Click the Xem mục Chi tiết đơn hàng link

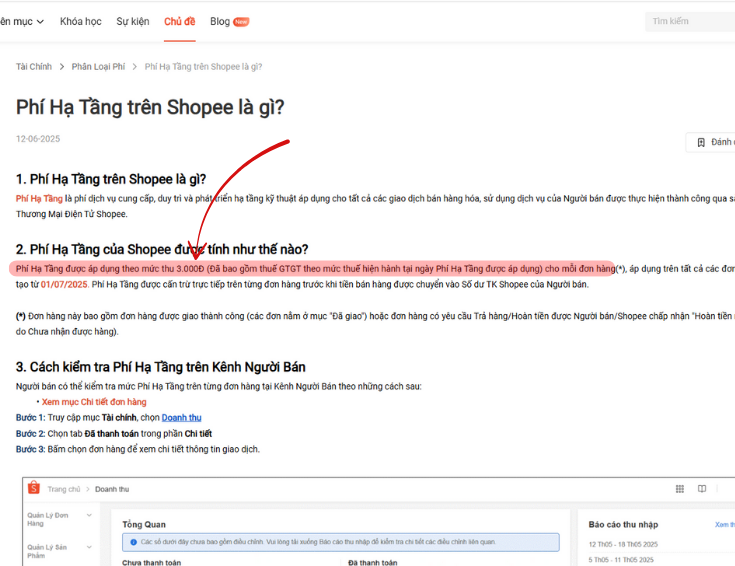[x=94, y=402]
